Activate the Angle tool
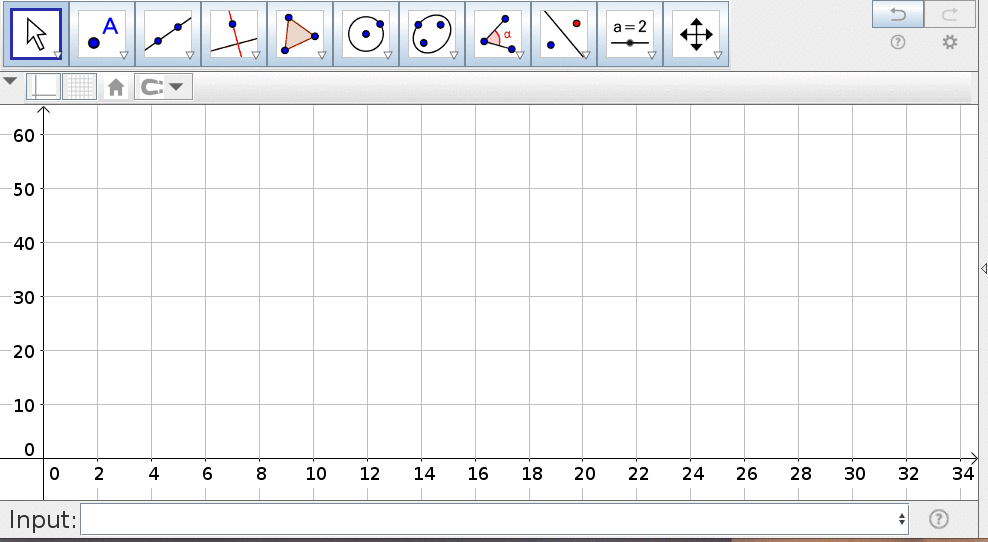988x542 pixels. (498, 33)
